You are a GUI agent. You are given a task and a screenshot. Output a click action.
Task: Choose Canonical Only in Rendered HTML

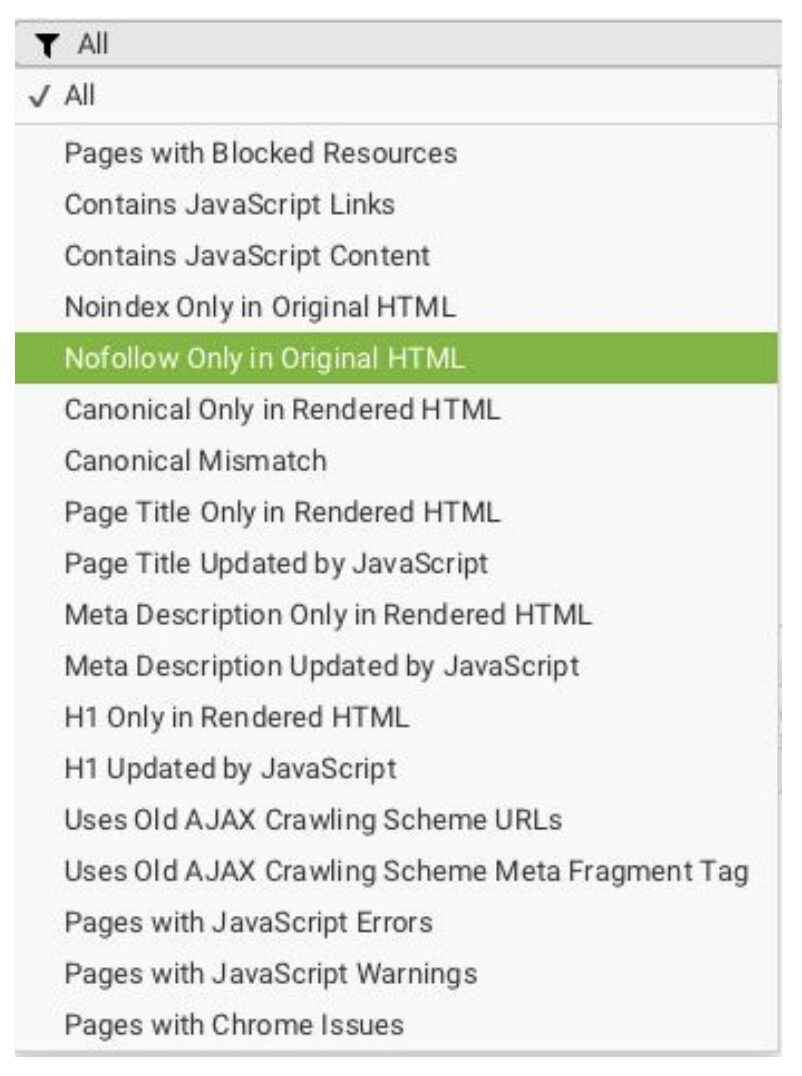click(x=397, y=410)
